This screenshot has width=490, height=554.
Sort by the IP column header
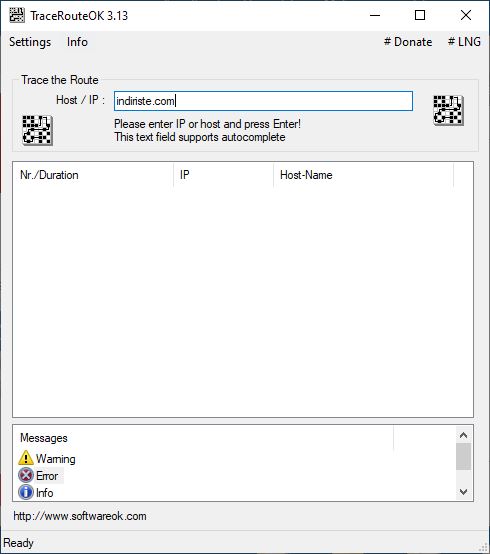(224, 175)
